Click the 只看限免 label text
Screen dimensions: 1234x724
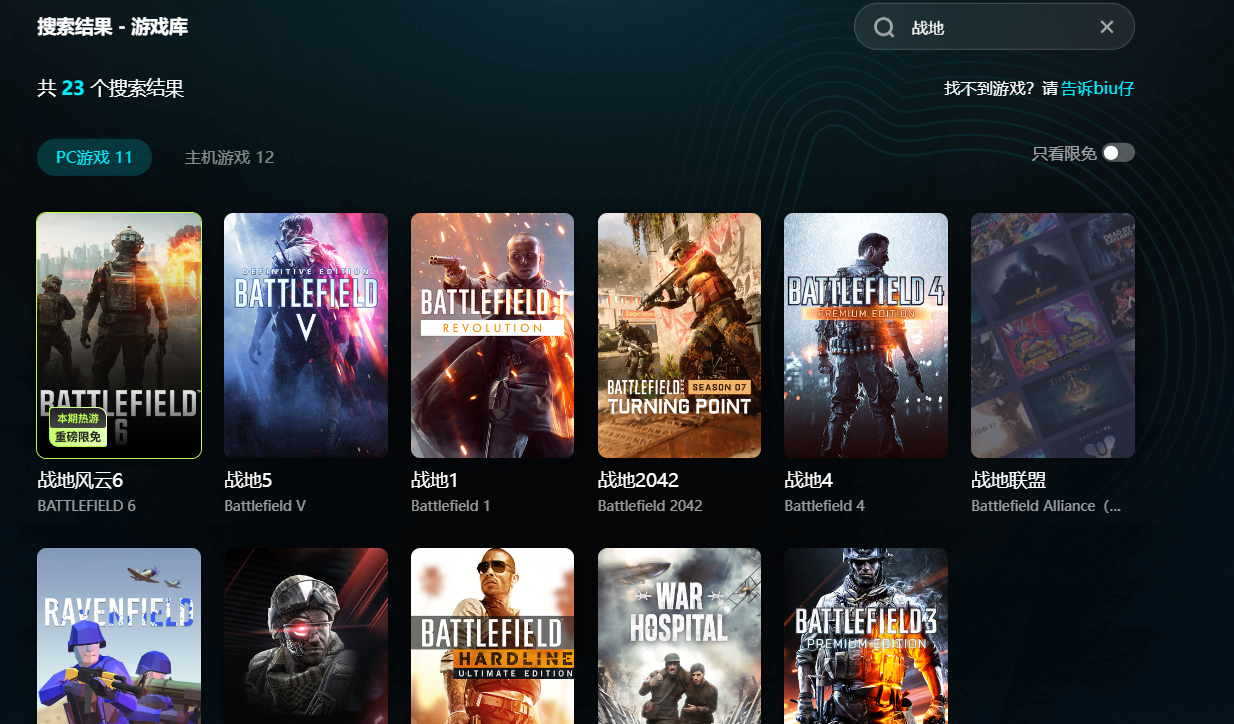(1064, 154)
